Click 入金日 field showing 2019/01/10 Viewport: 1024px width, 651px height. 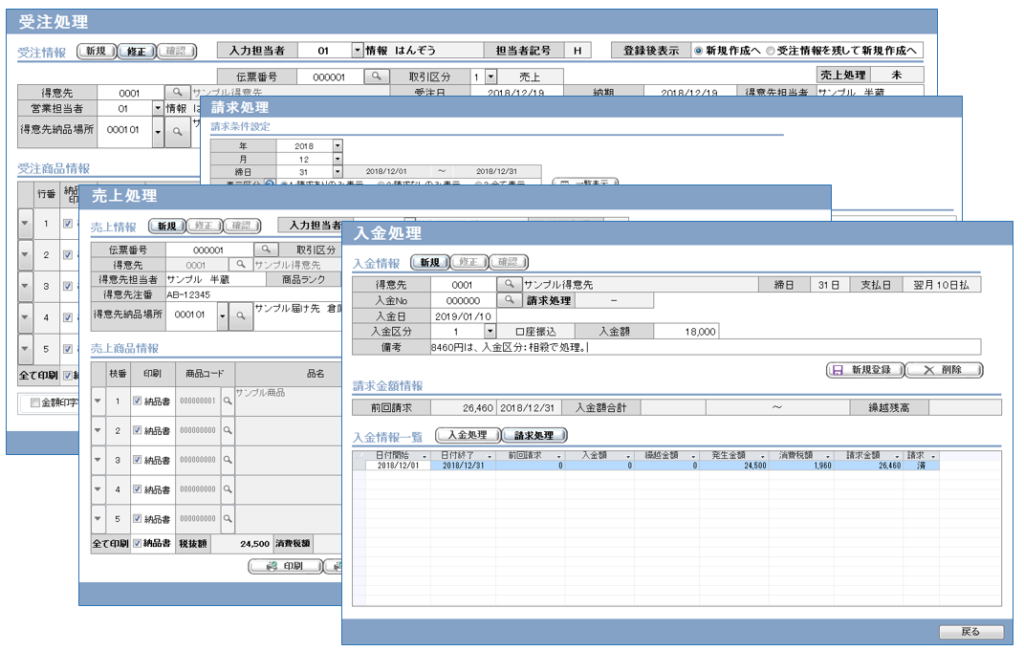463,316
